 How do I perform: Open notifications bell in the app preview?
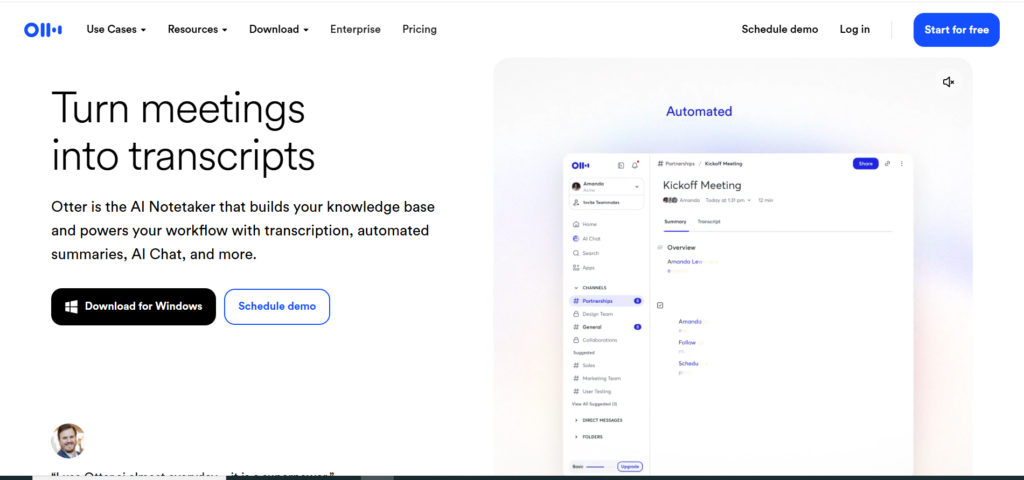click(x=635, y=165)
